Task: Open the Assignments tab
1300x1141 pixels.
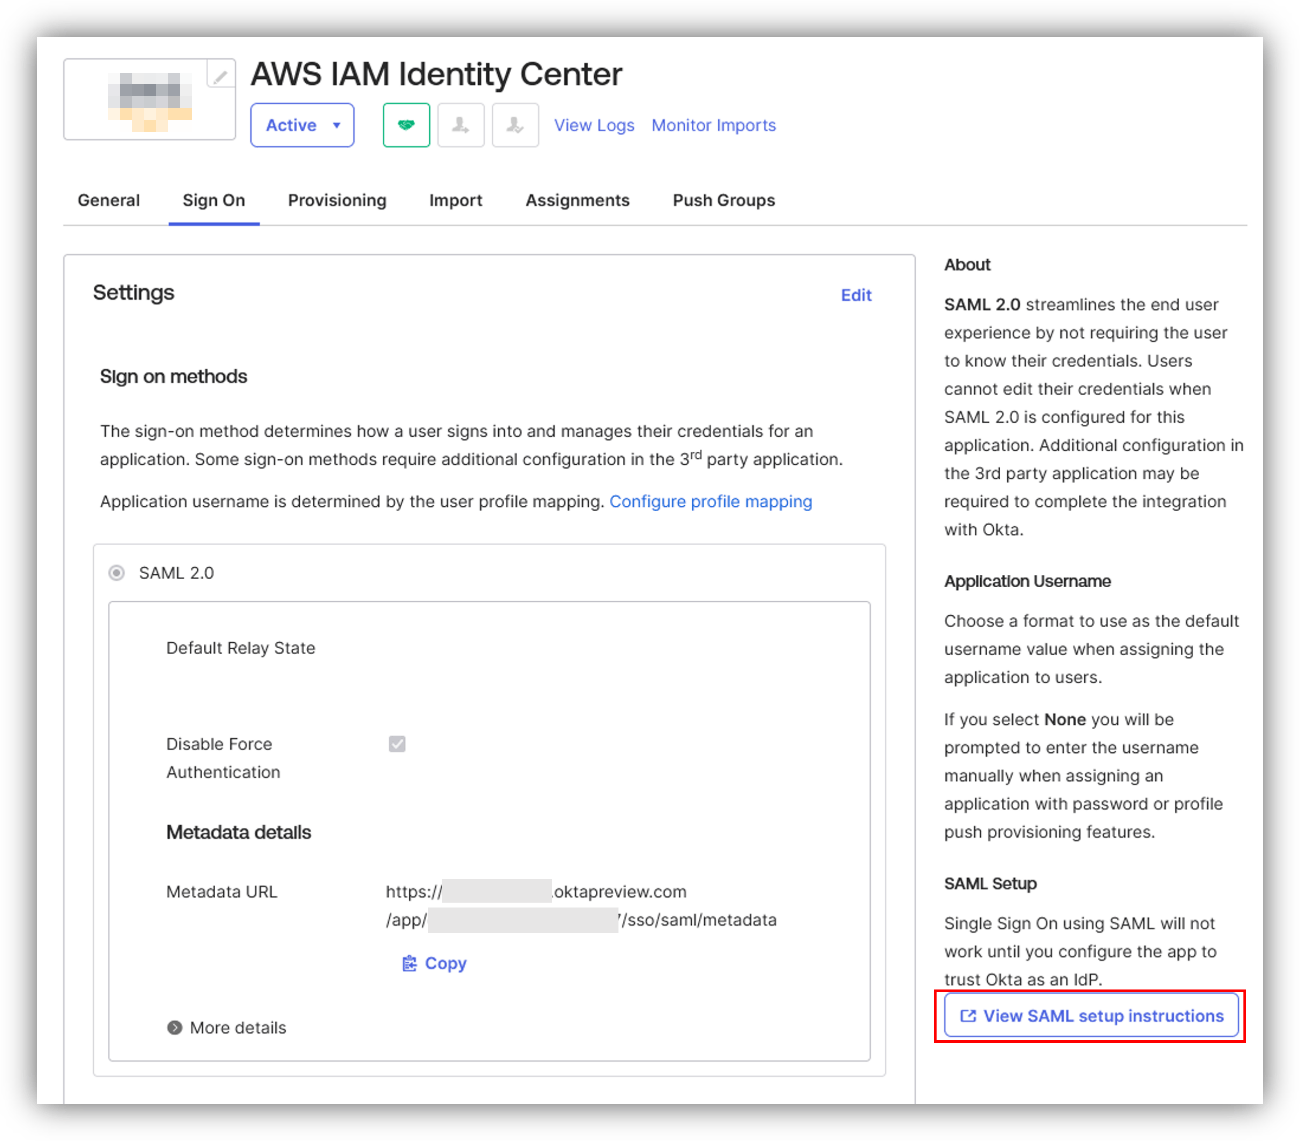Action: [x=578, y=200]
